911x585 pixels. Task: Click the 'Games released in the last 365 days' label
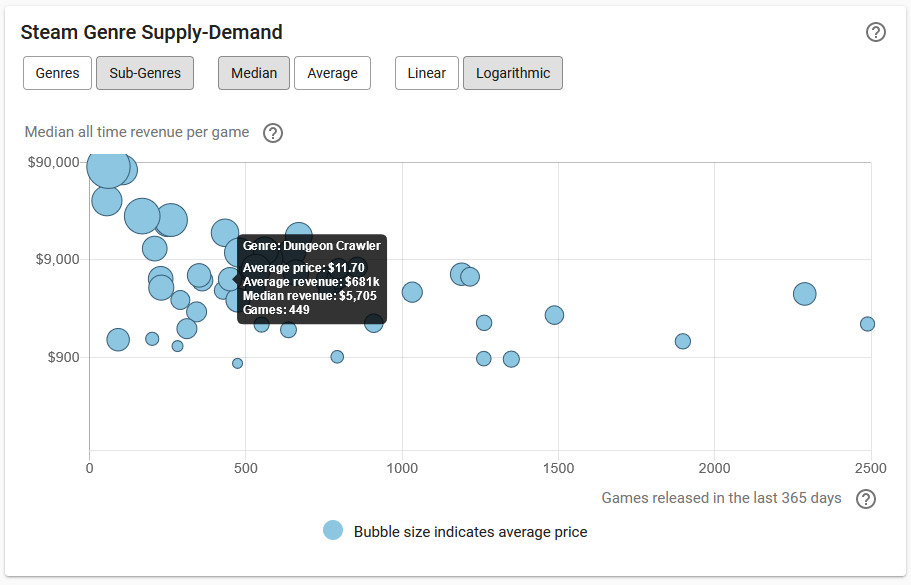(x=721, y=498)
